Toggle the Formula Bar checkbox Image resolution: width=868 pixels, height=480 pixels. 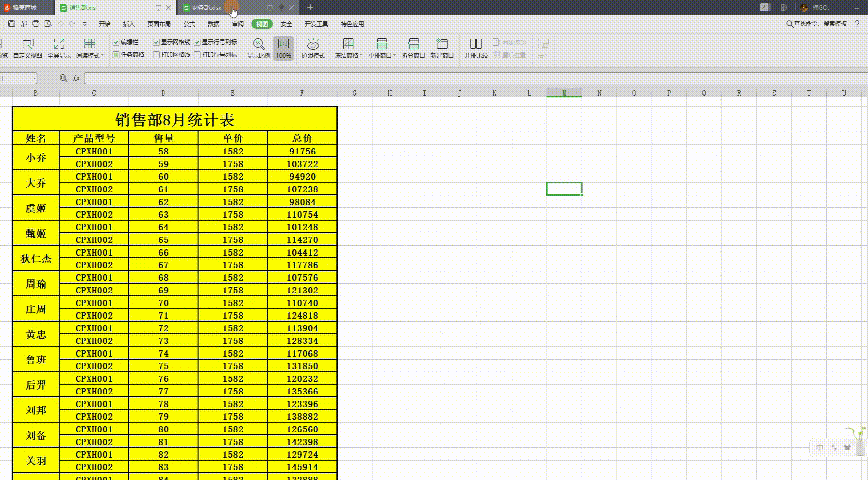(116, 42)
